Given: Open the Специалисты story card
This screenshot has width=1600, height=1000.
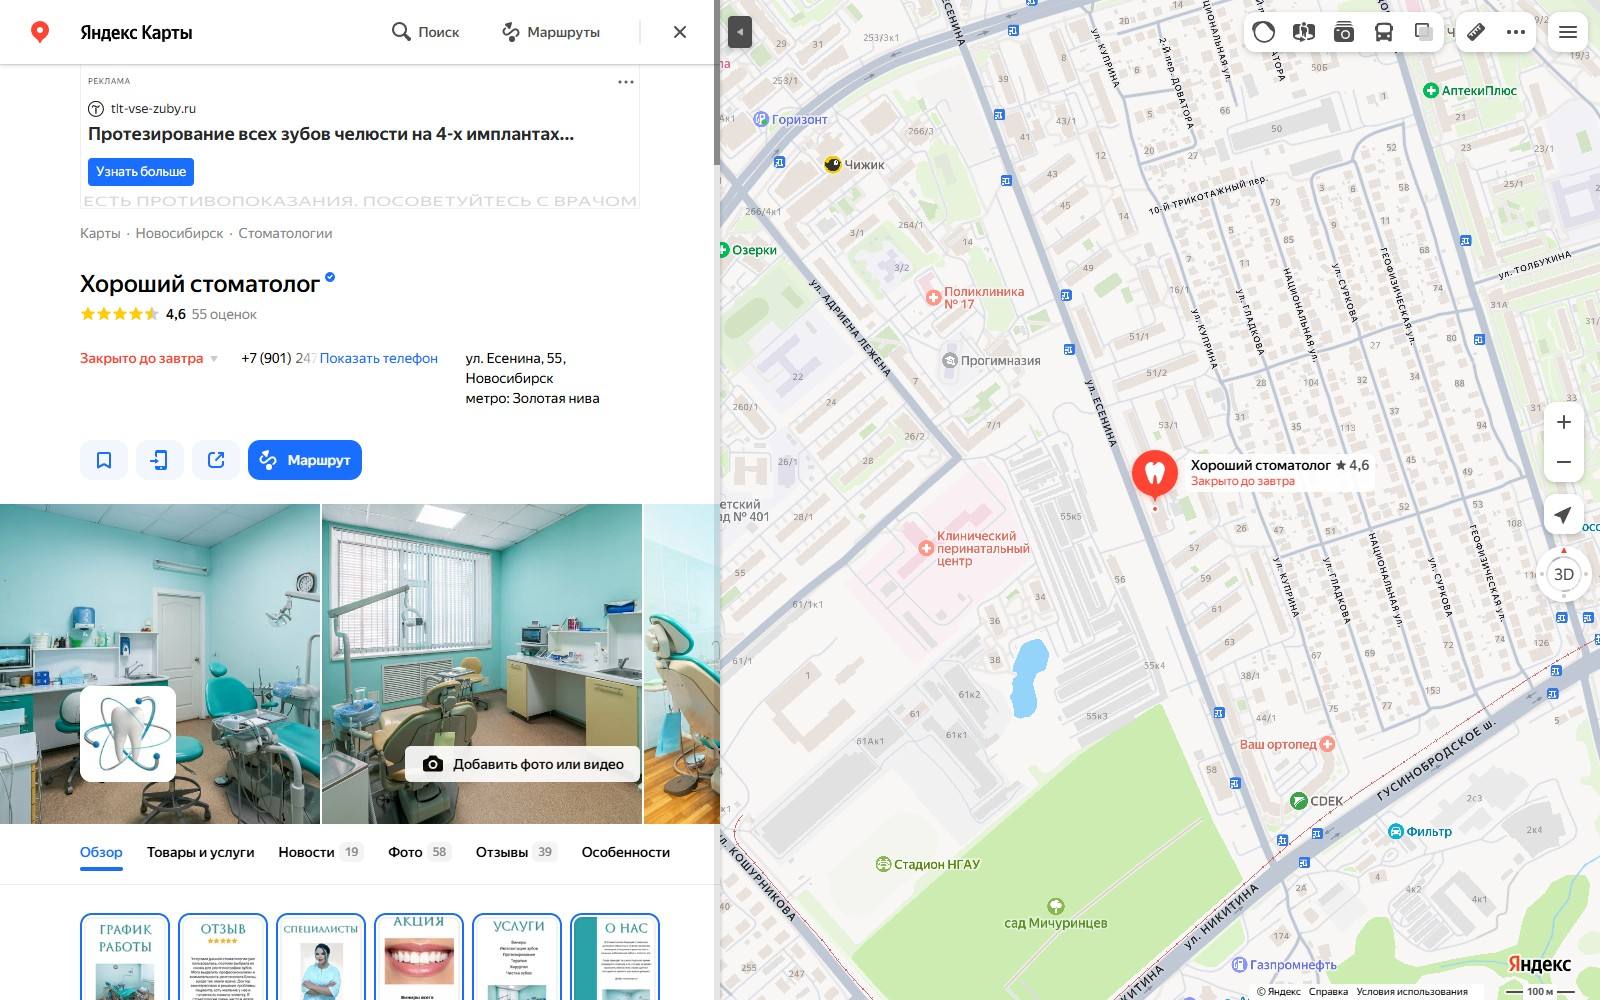Looking at the screenshot, I should (x=321, y=957).
